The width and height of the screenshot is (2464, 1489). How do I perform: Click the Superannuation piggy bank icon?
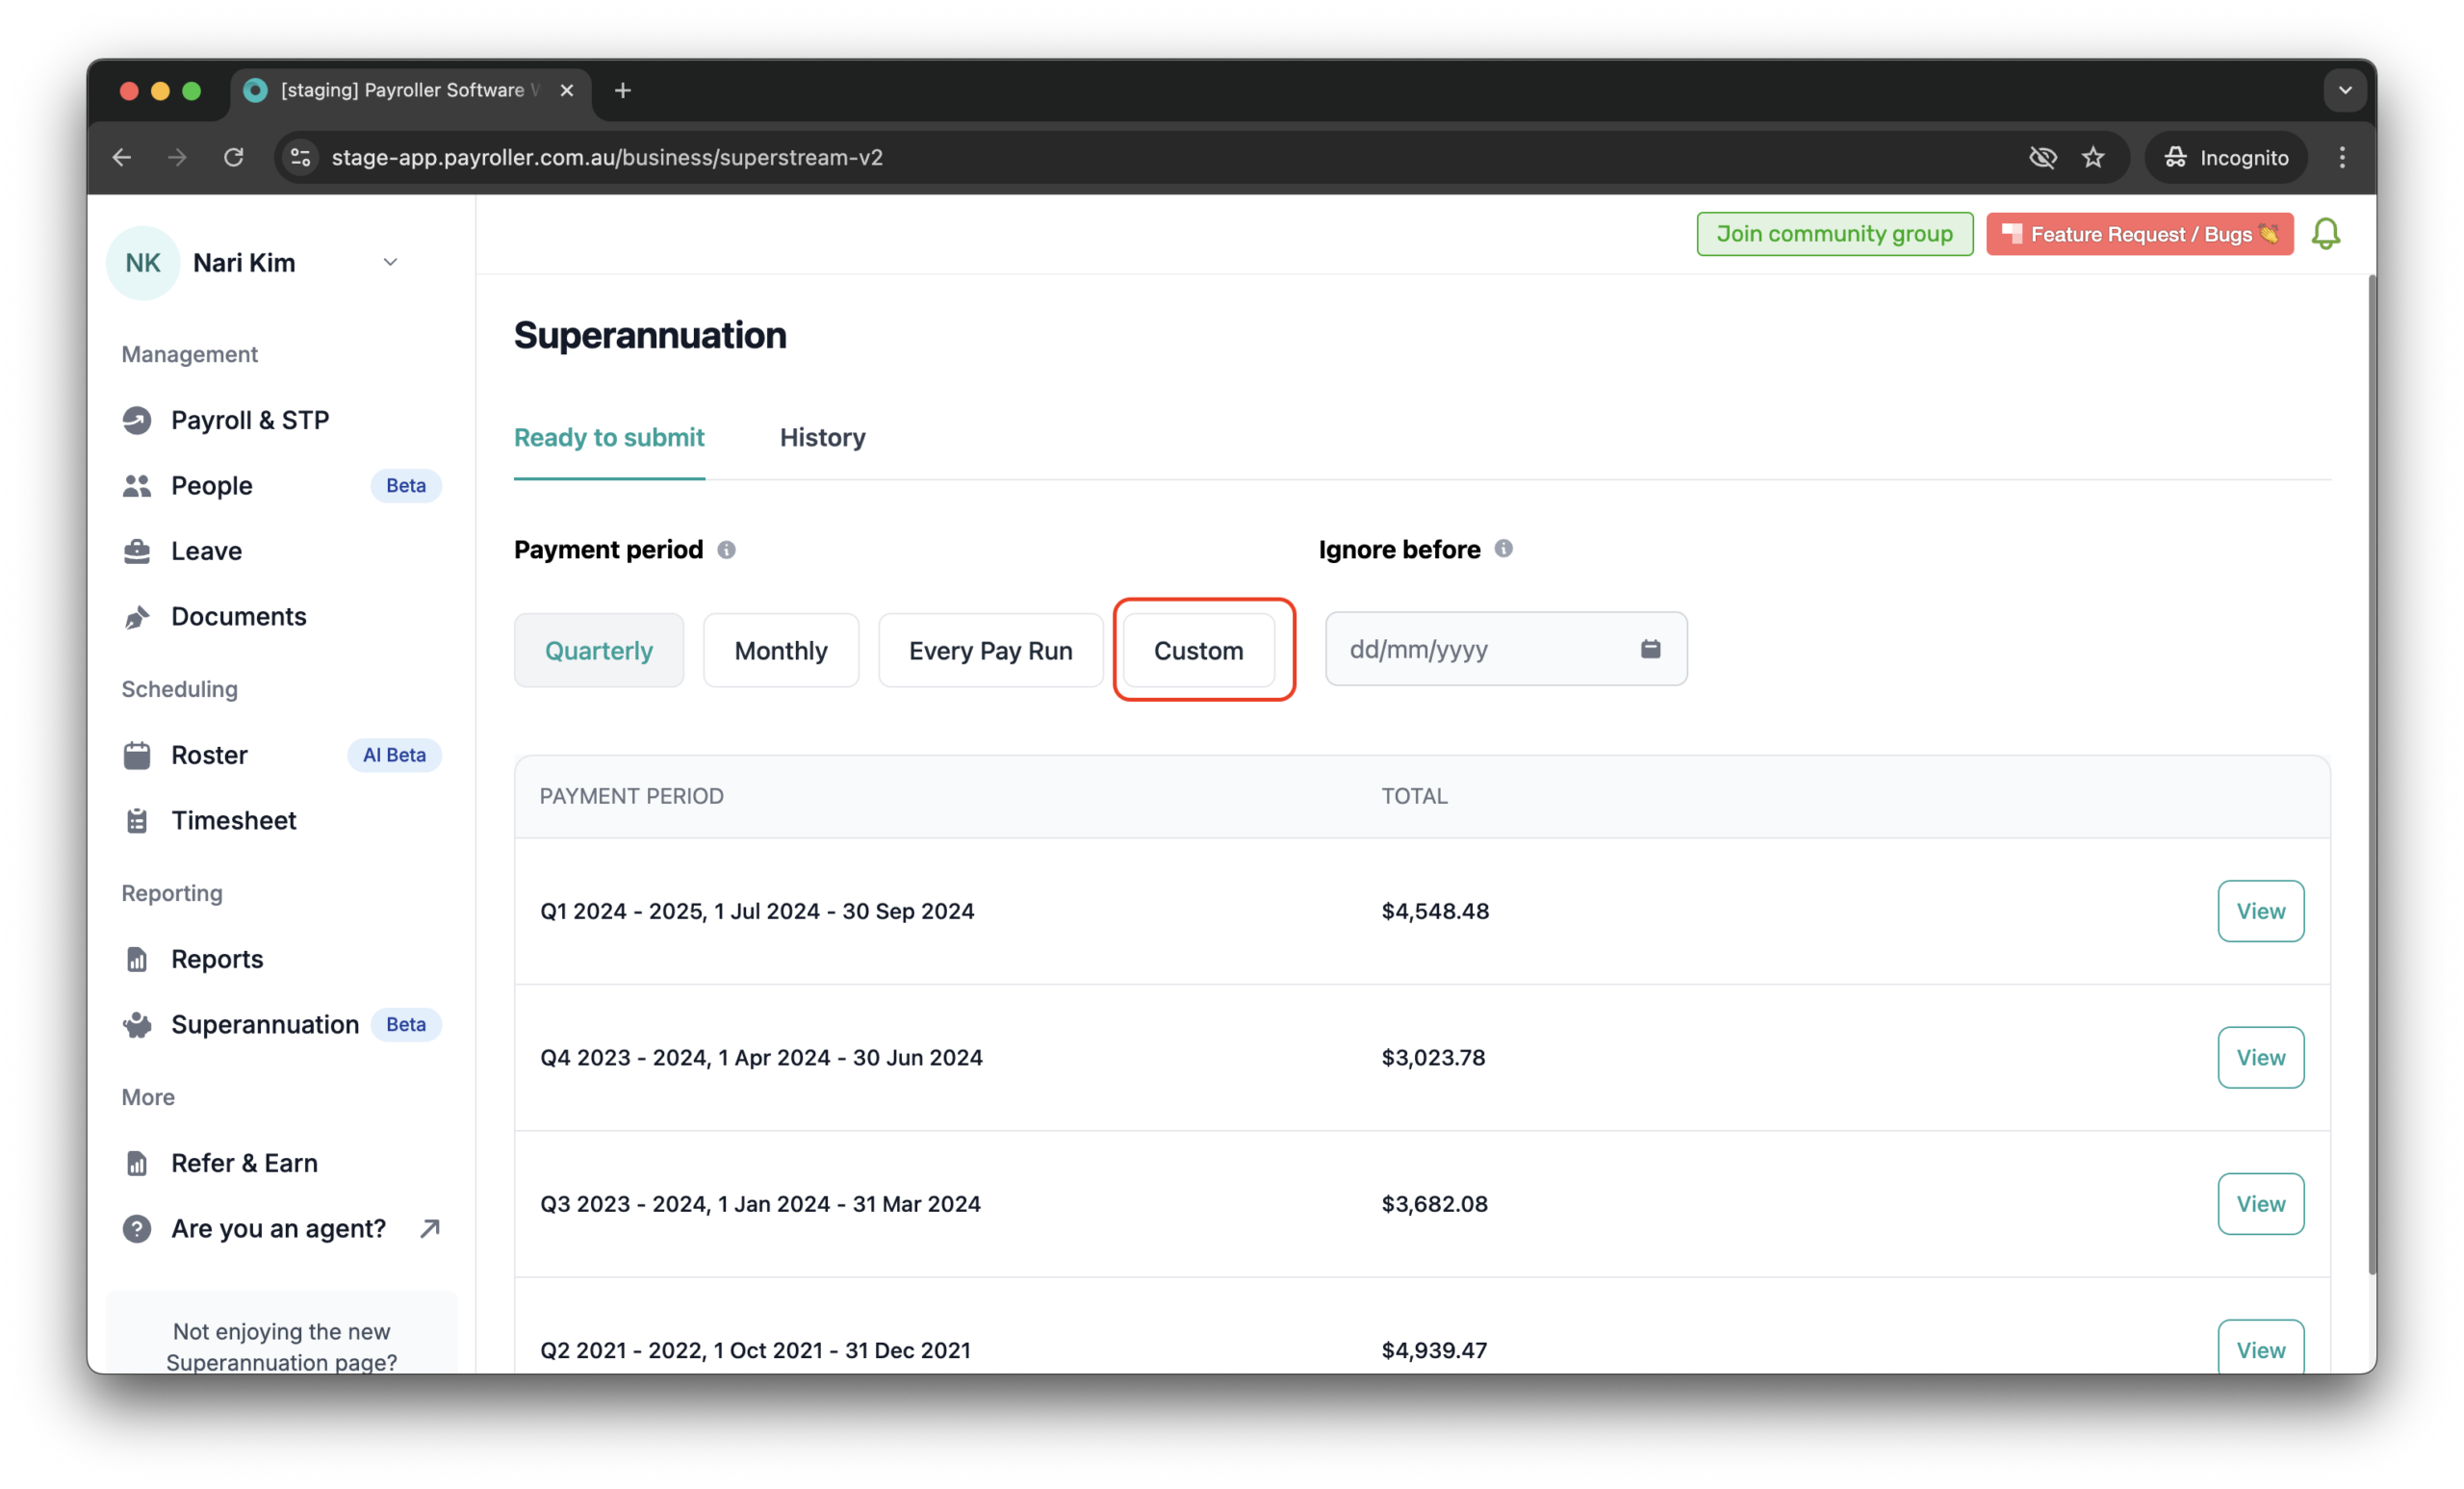(x=138, y=1024)
